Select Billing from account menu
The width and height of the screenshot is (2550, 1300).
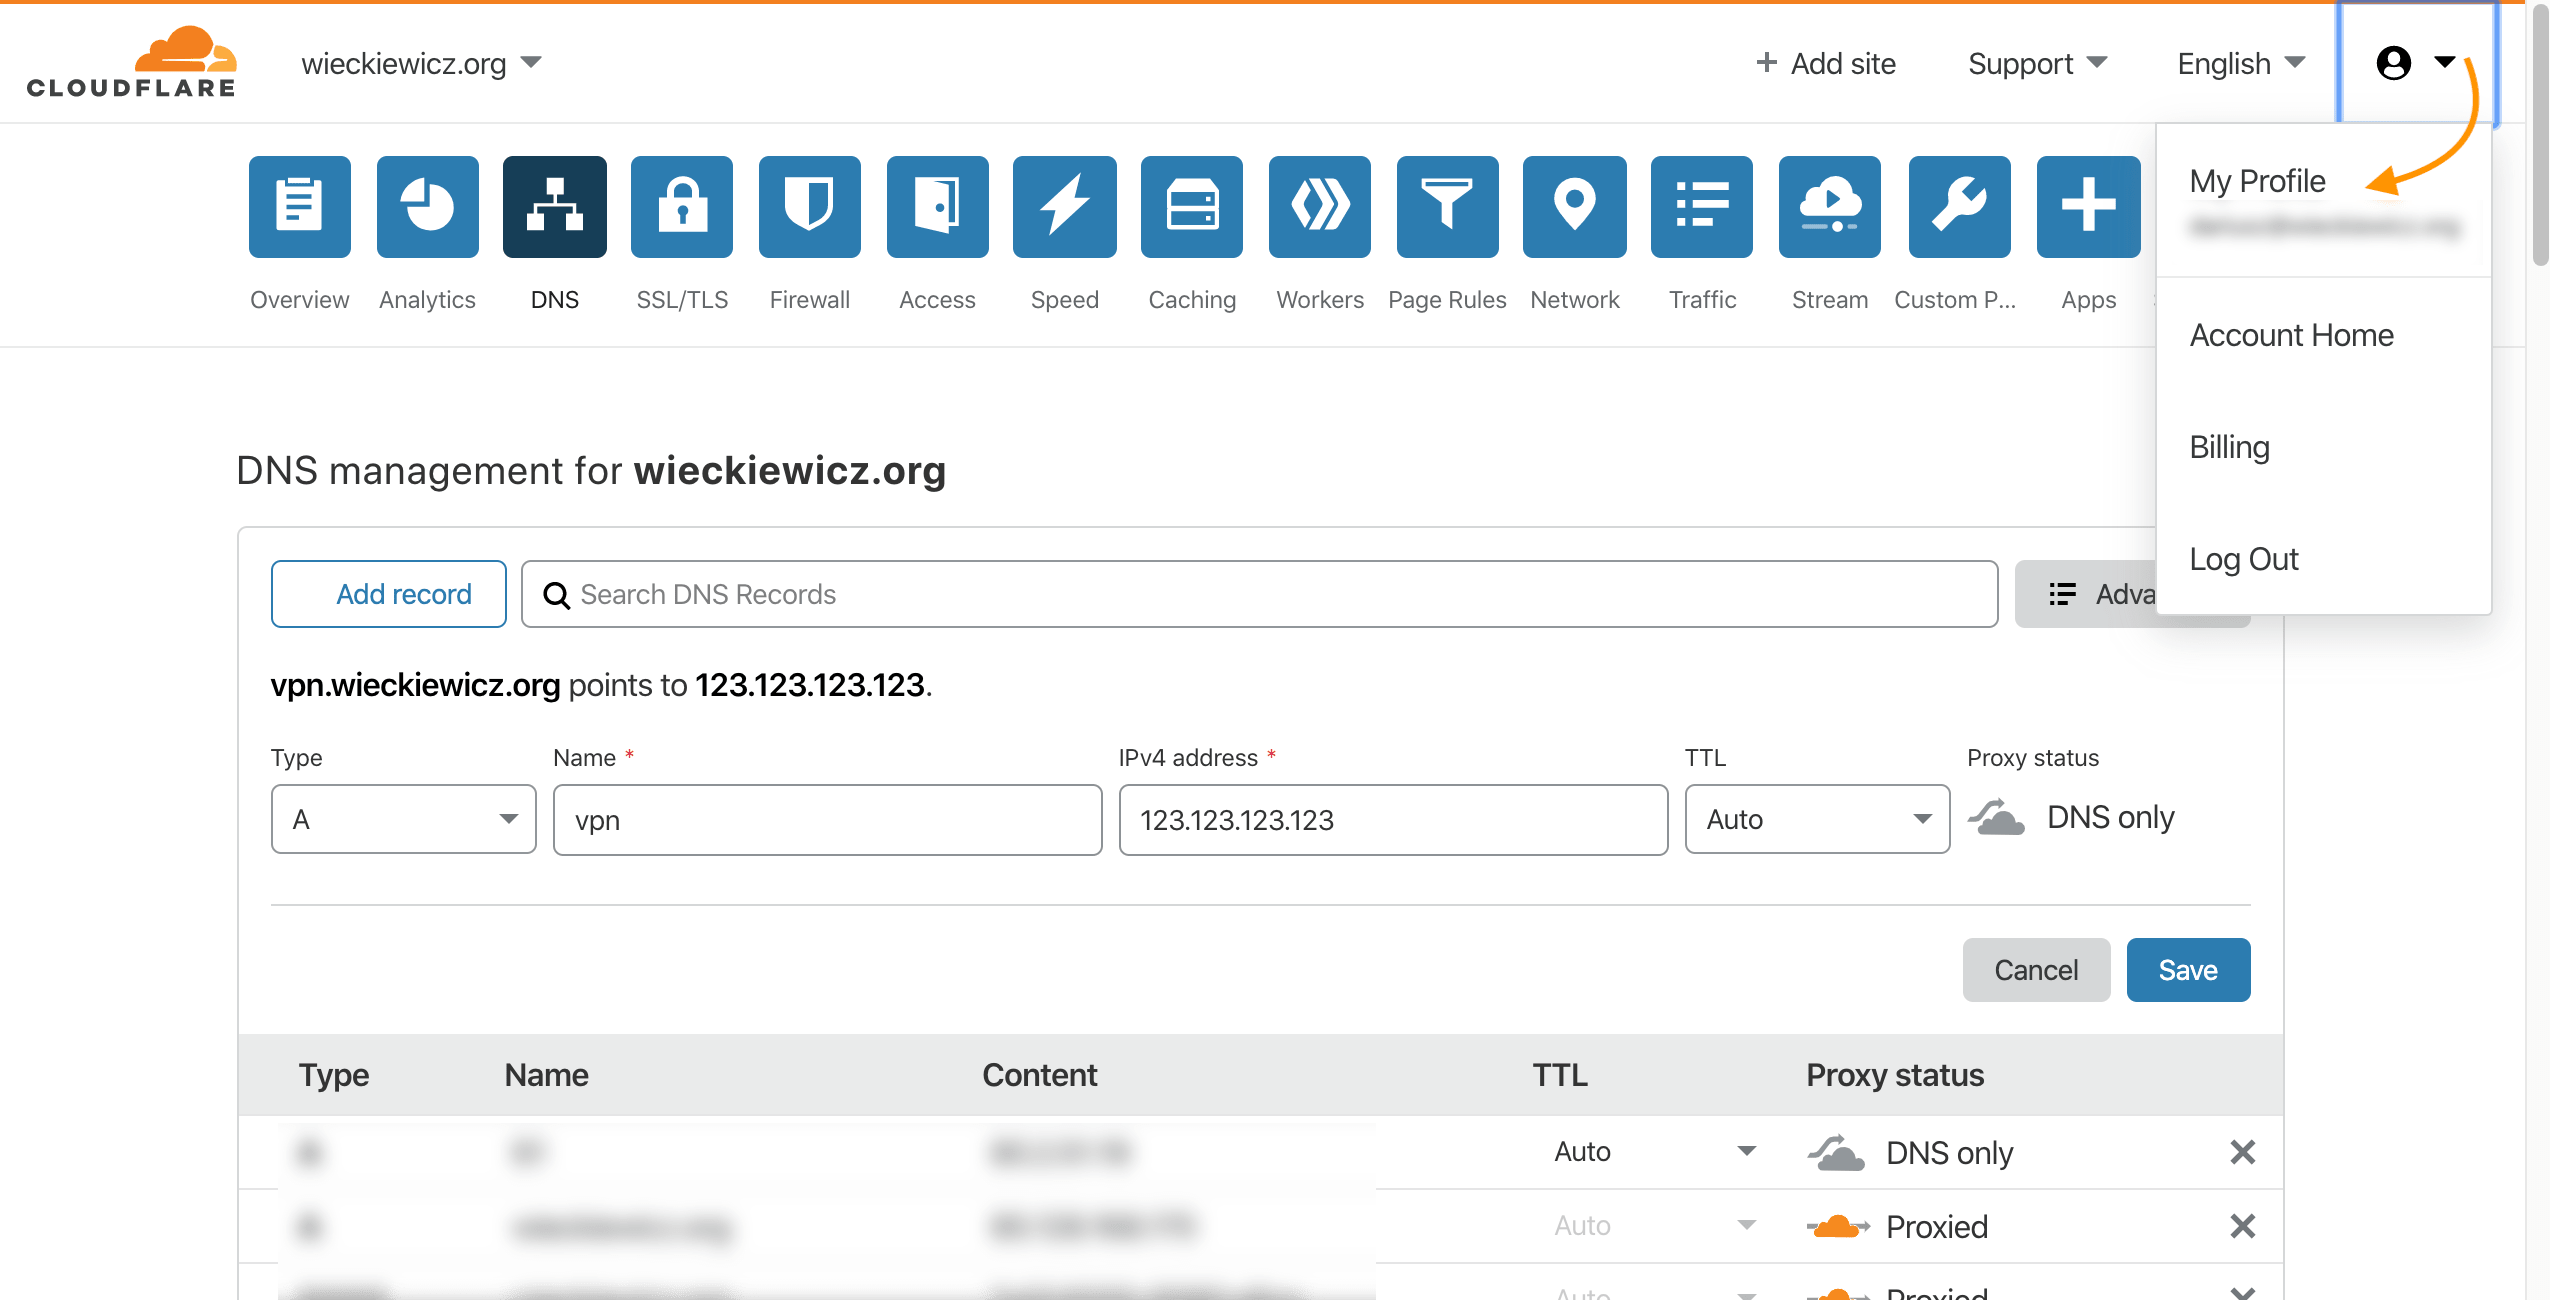coord(2229,447)
